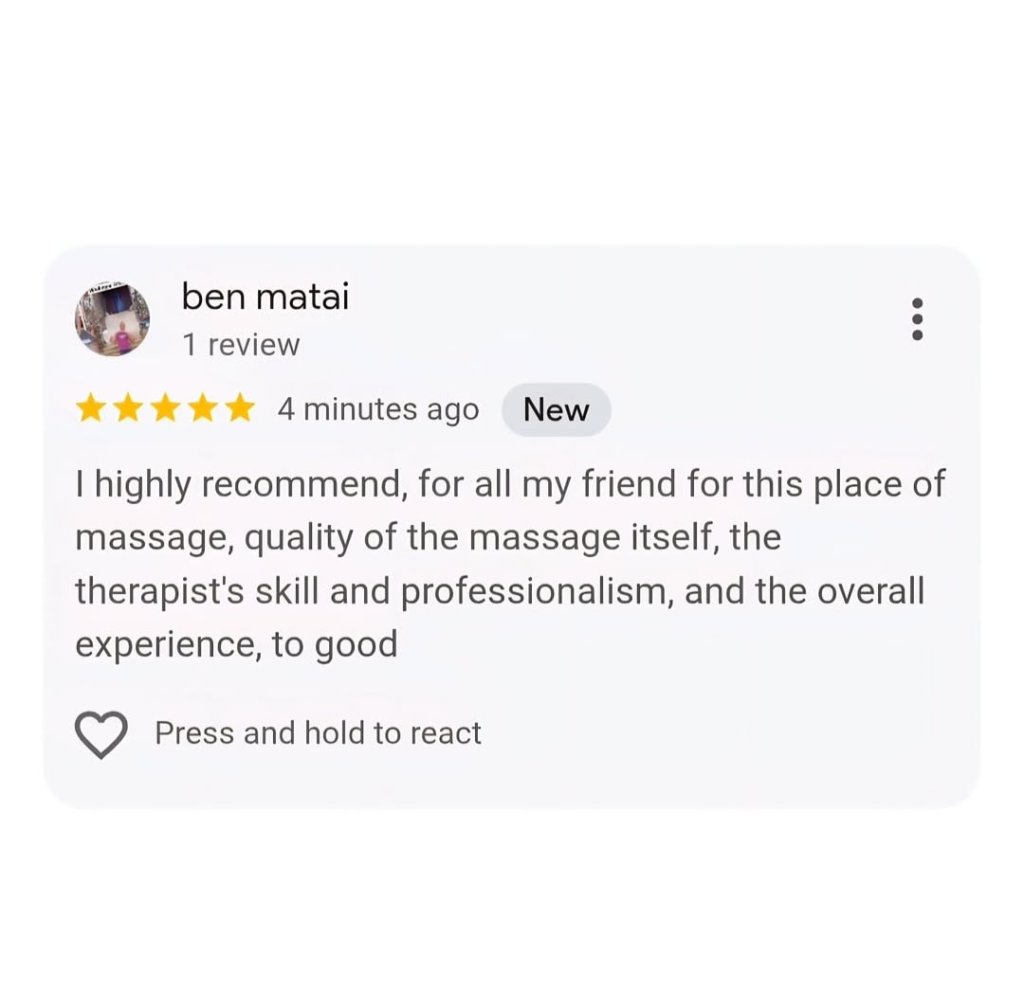Click the "New" badge
This screenshot has width=1024, height=992.
tap(556, 410)
